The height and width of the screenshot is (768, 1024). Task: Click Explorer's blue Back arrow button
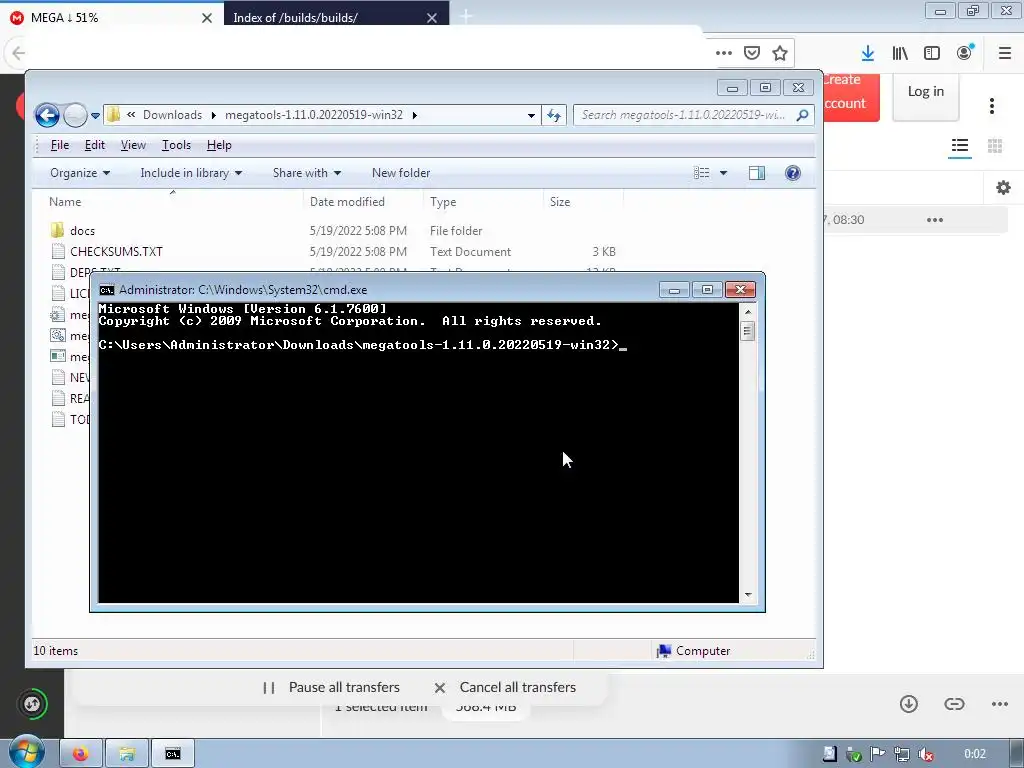47,116
